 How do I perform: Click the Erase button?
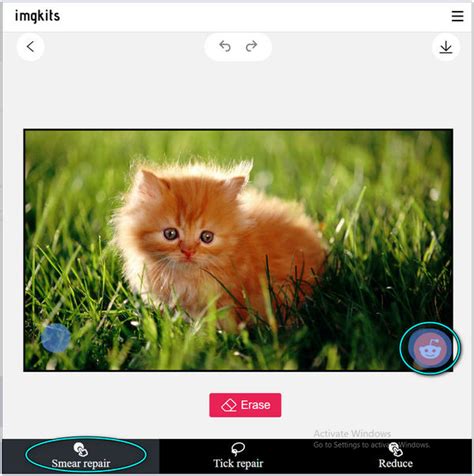coord(245,405)
